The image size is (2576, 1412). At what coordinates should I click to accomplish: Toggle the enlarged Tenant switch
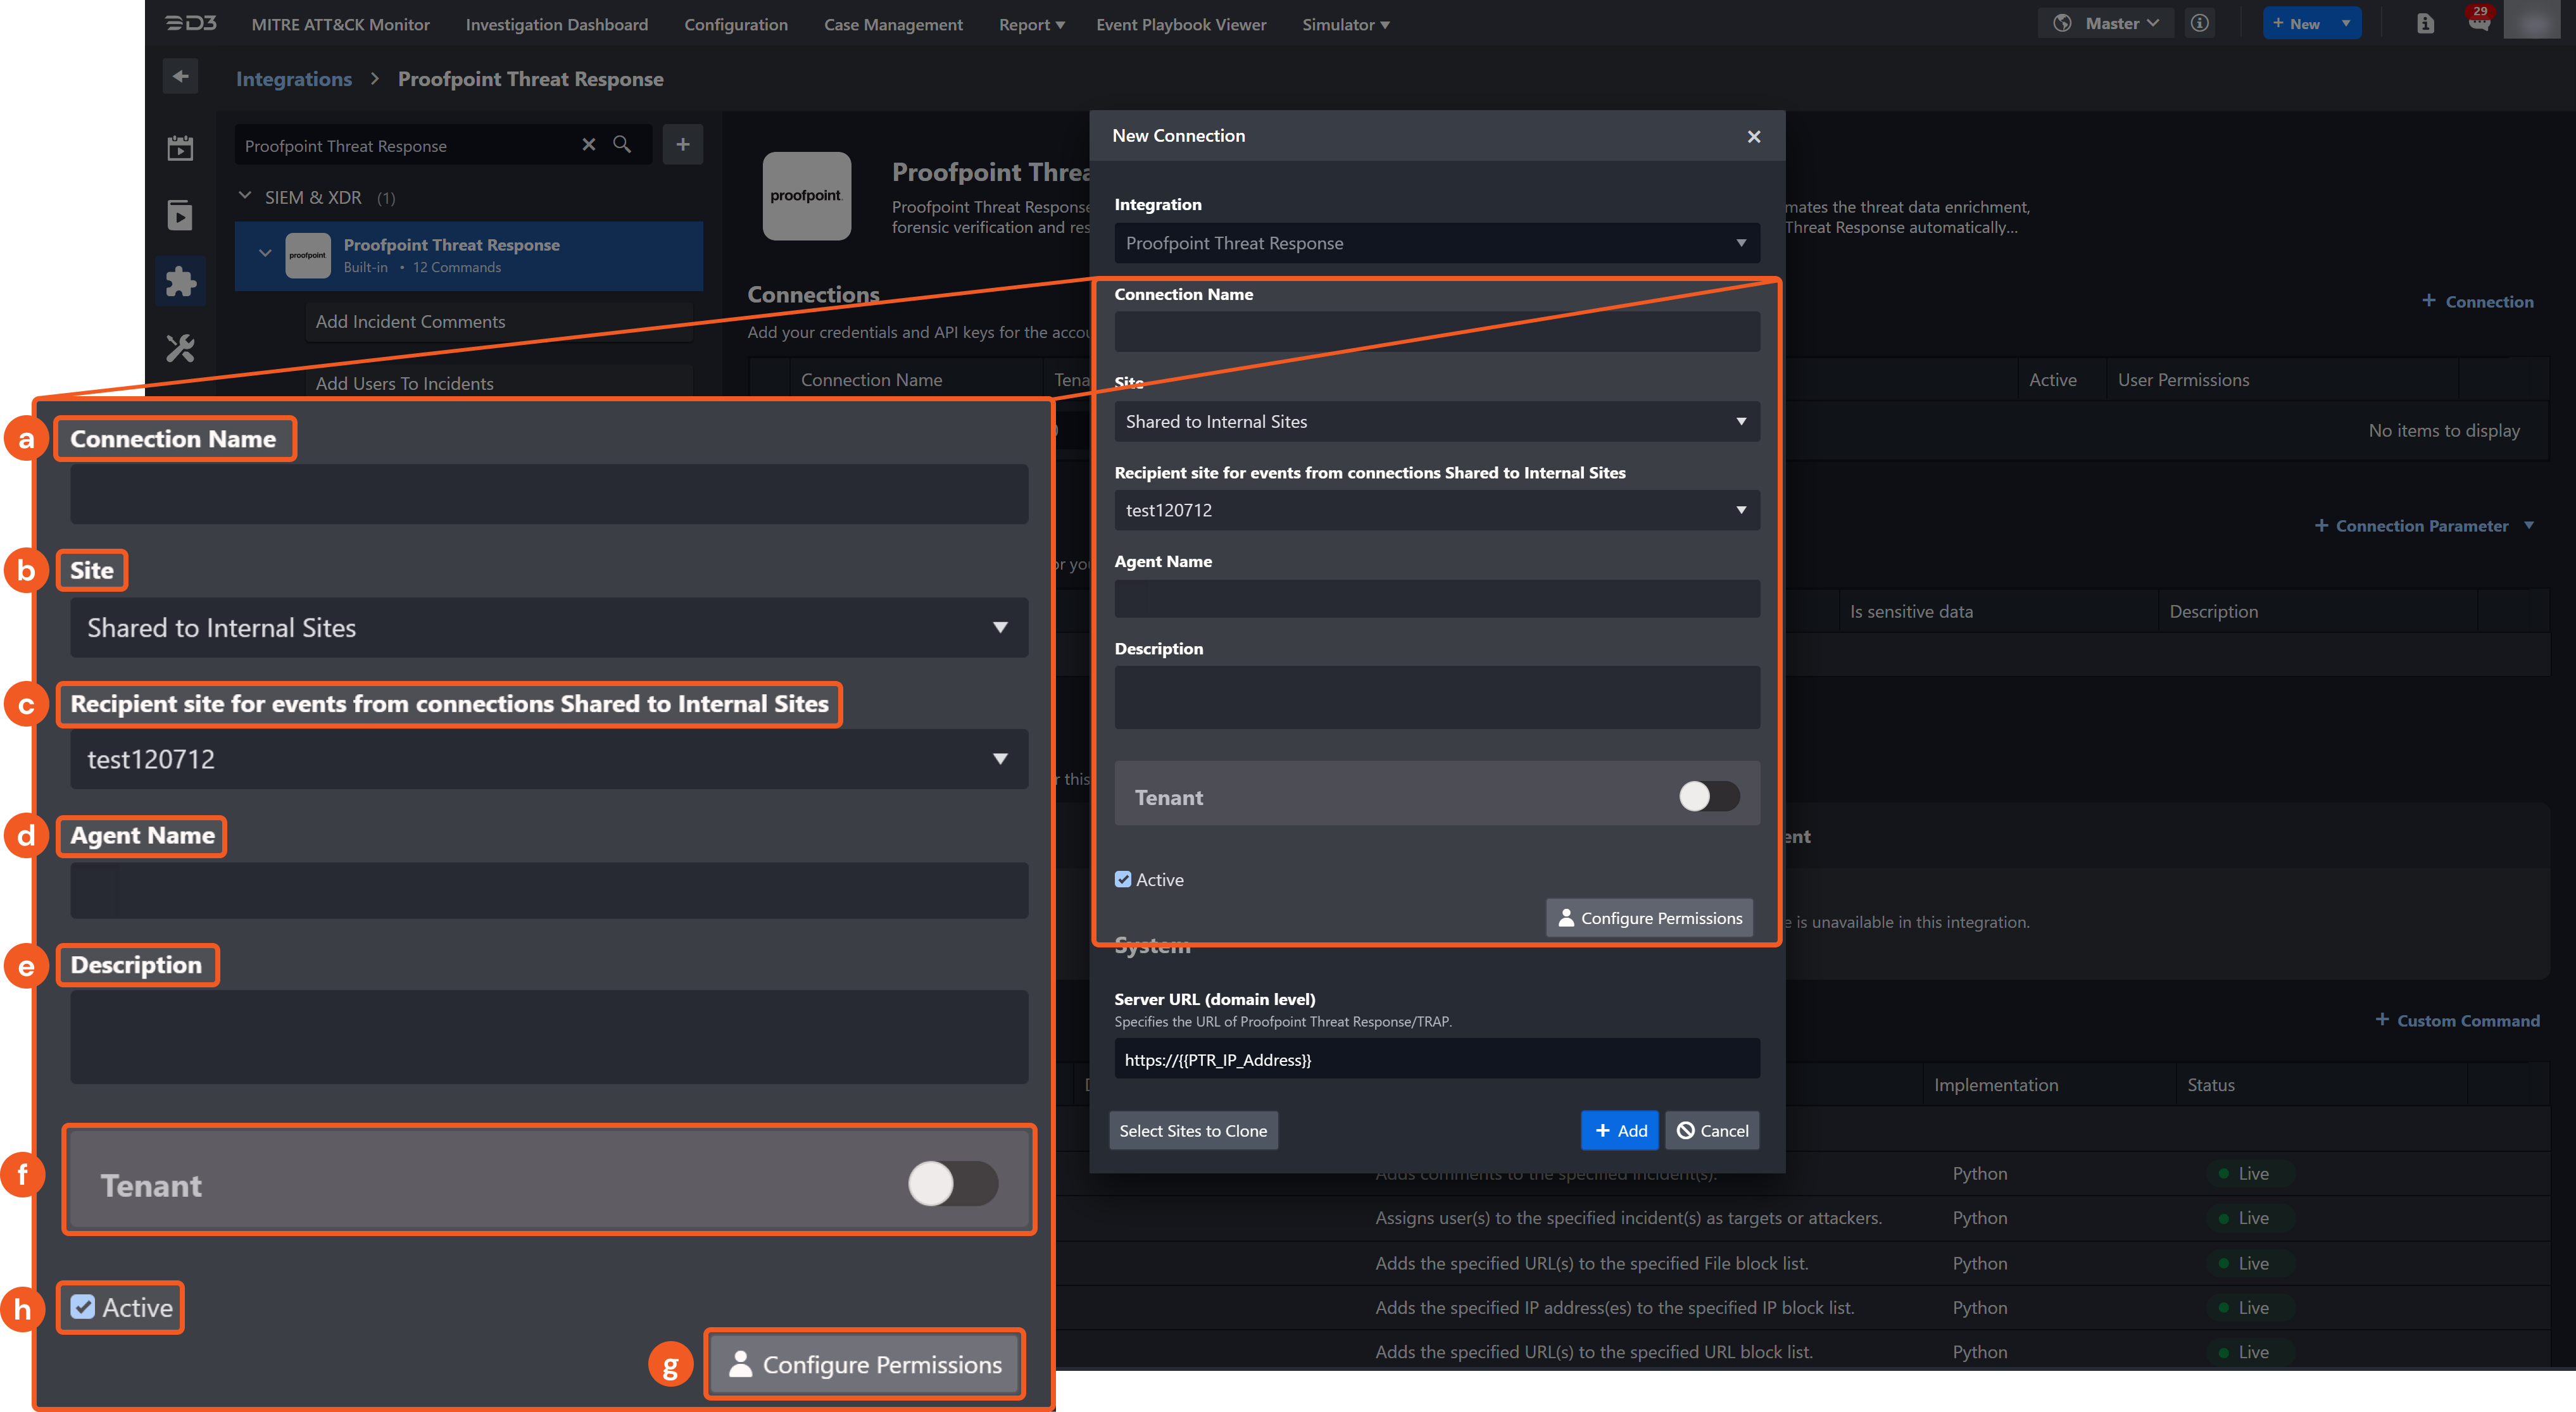point(951,1183)
